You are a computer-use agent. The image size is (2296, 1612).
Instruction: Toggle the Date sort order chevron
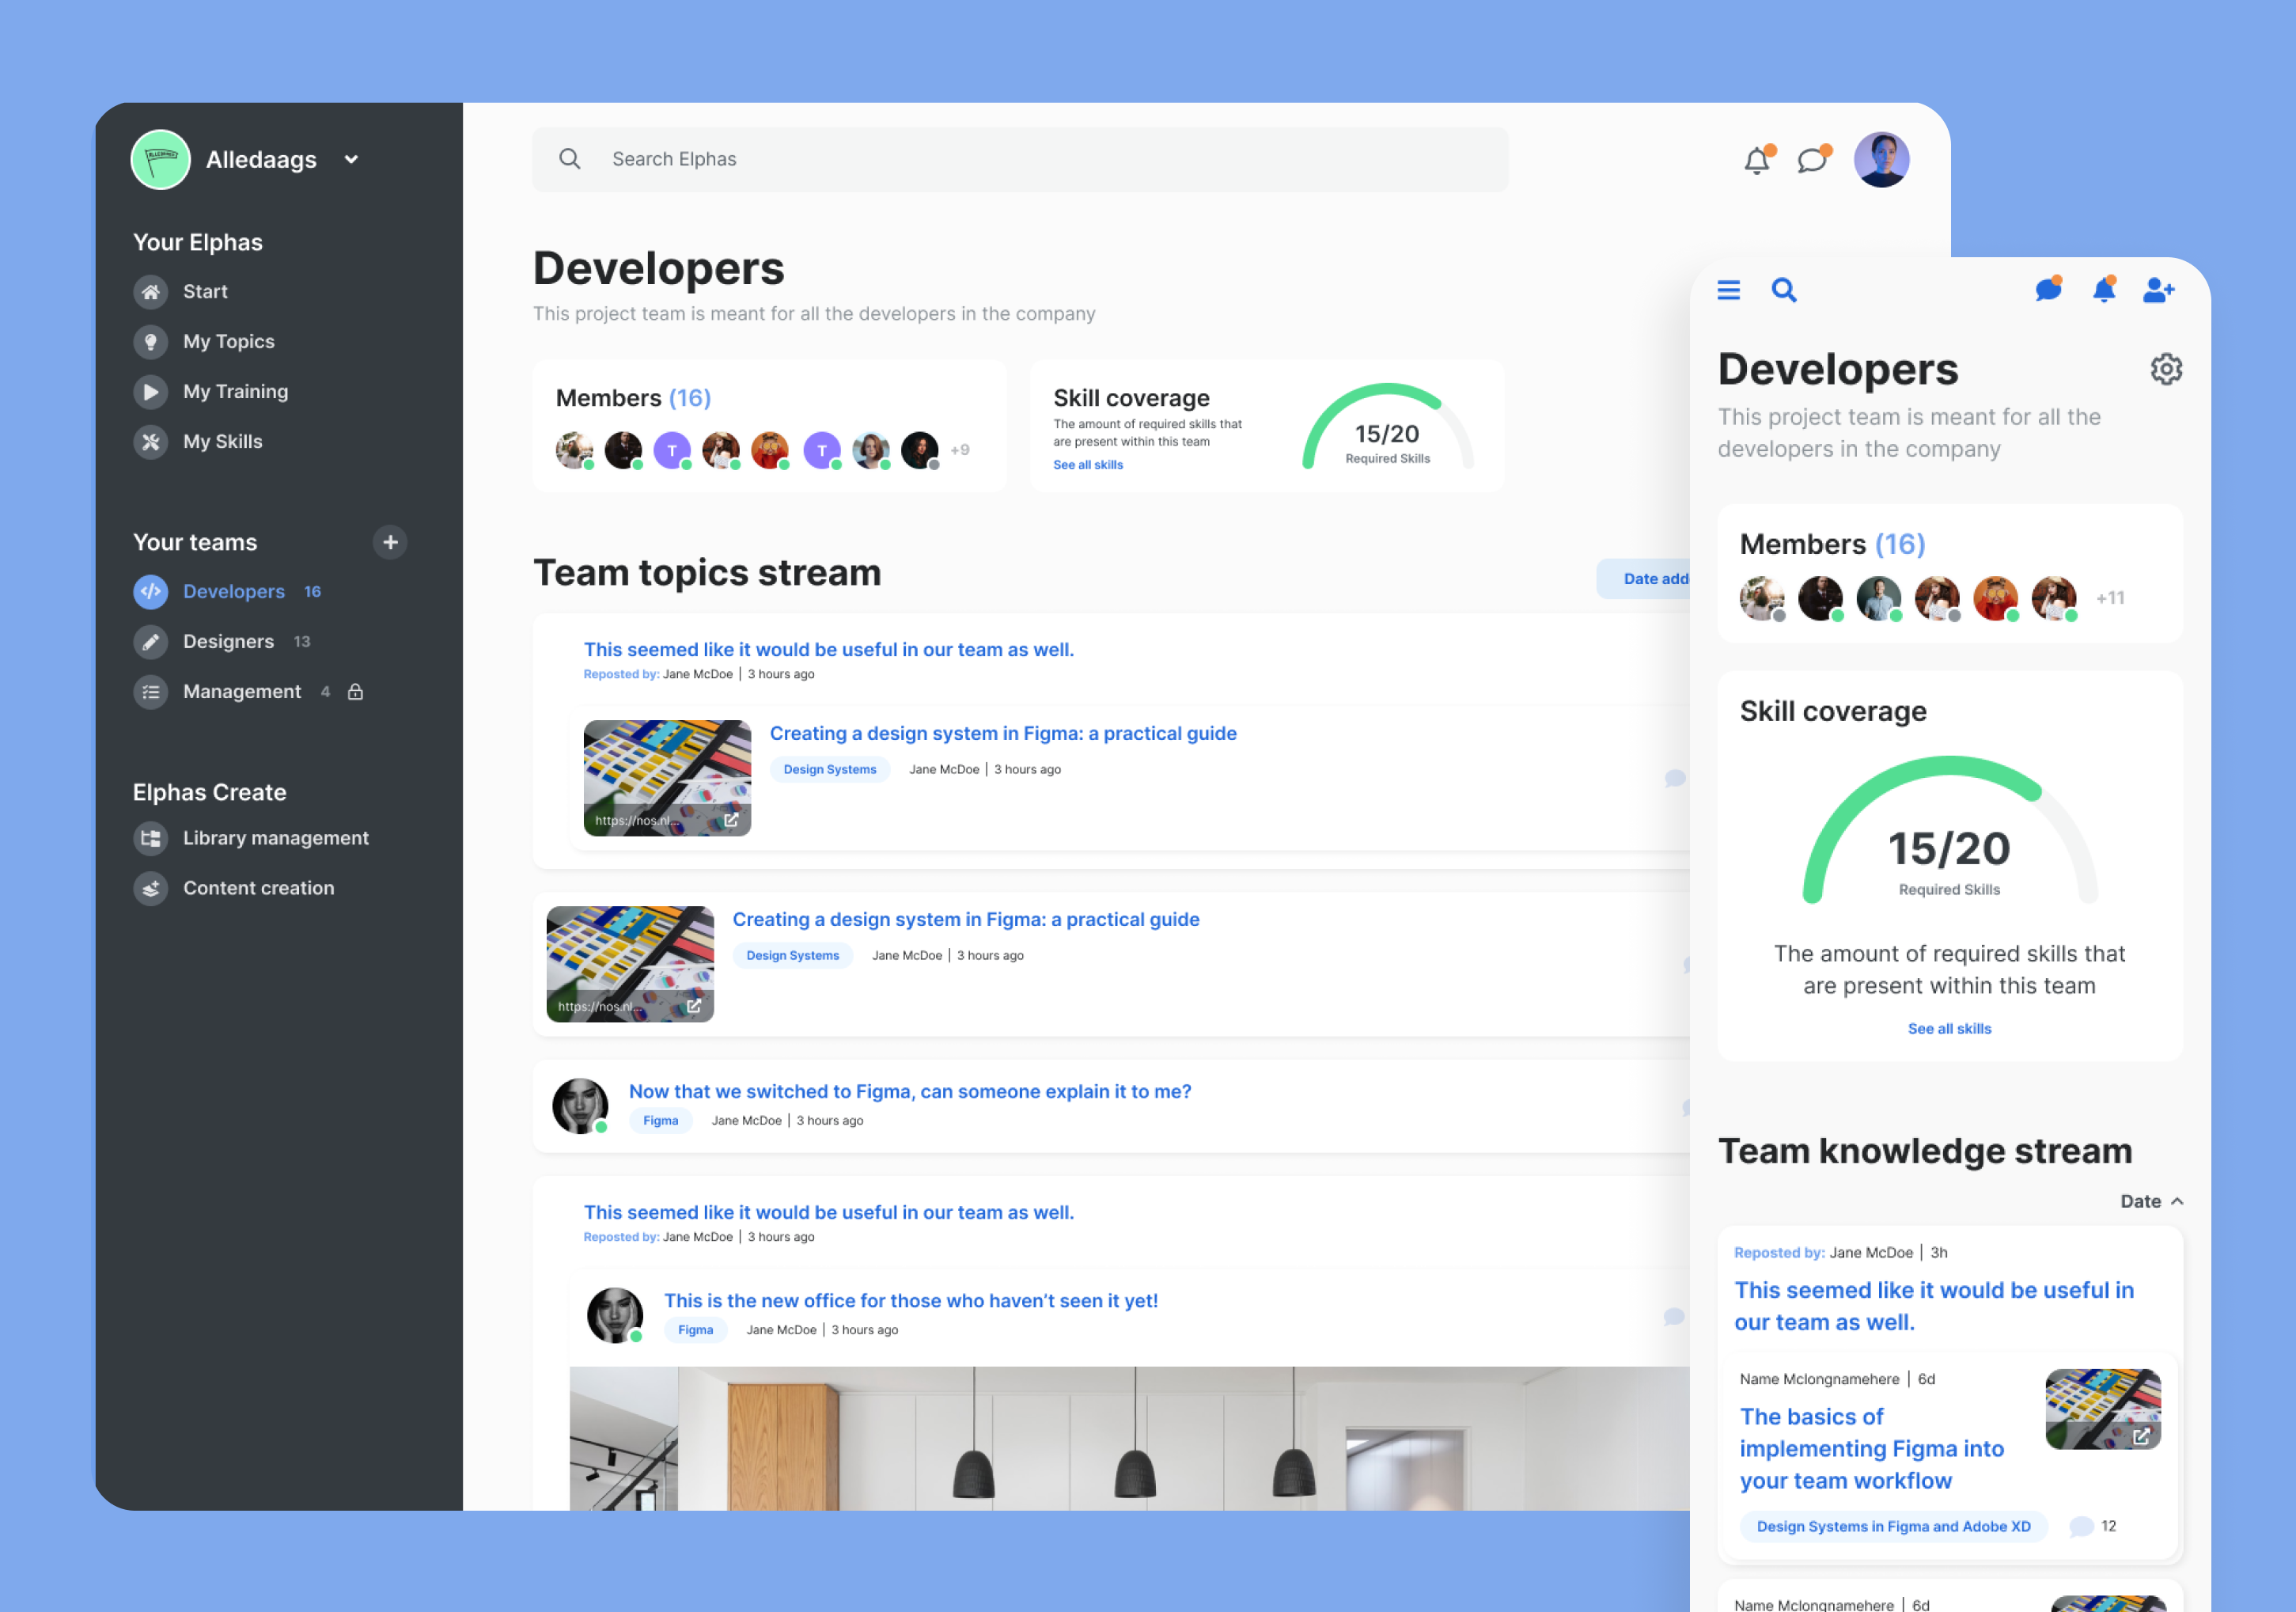2177,1201
